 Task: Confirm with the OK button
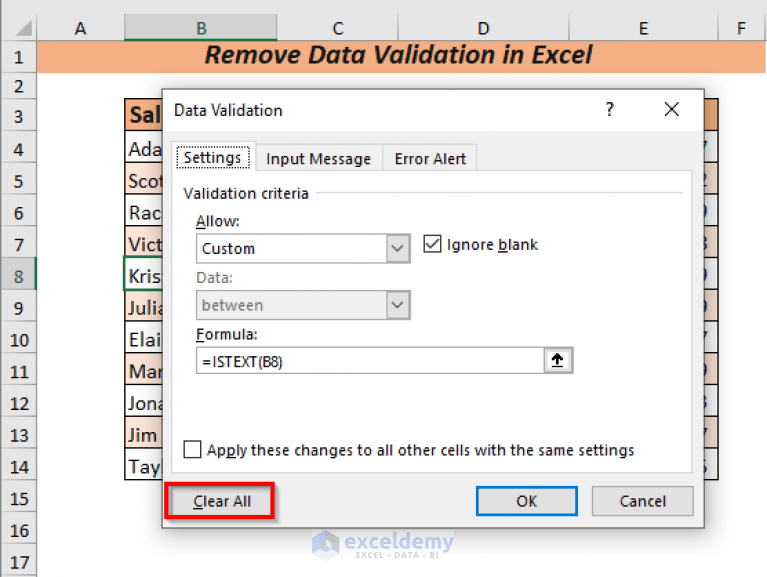[527, 501]
